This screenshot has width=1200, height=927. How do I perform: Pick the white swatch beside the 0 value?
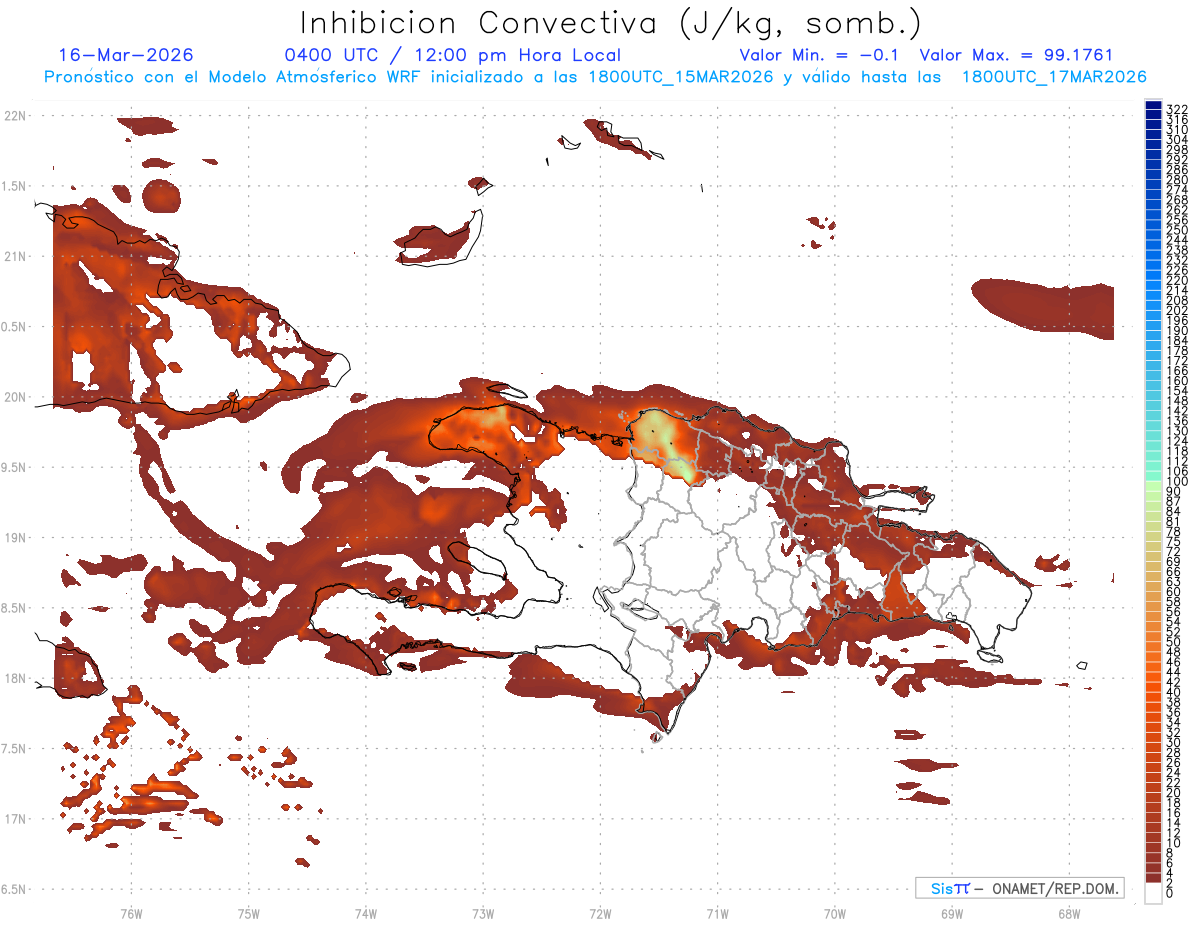click(1153, 892)
